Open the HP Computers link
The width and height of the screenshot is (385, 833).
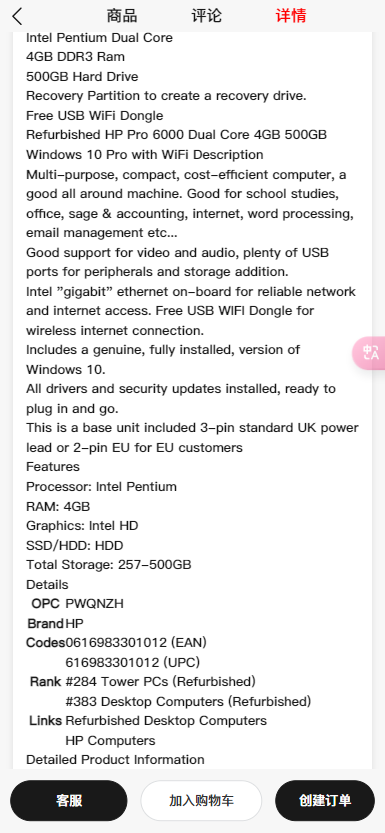point(110,741)
